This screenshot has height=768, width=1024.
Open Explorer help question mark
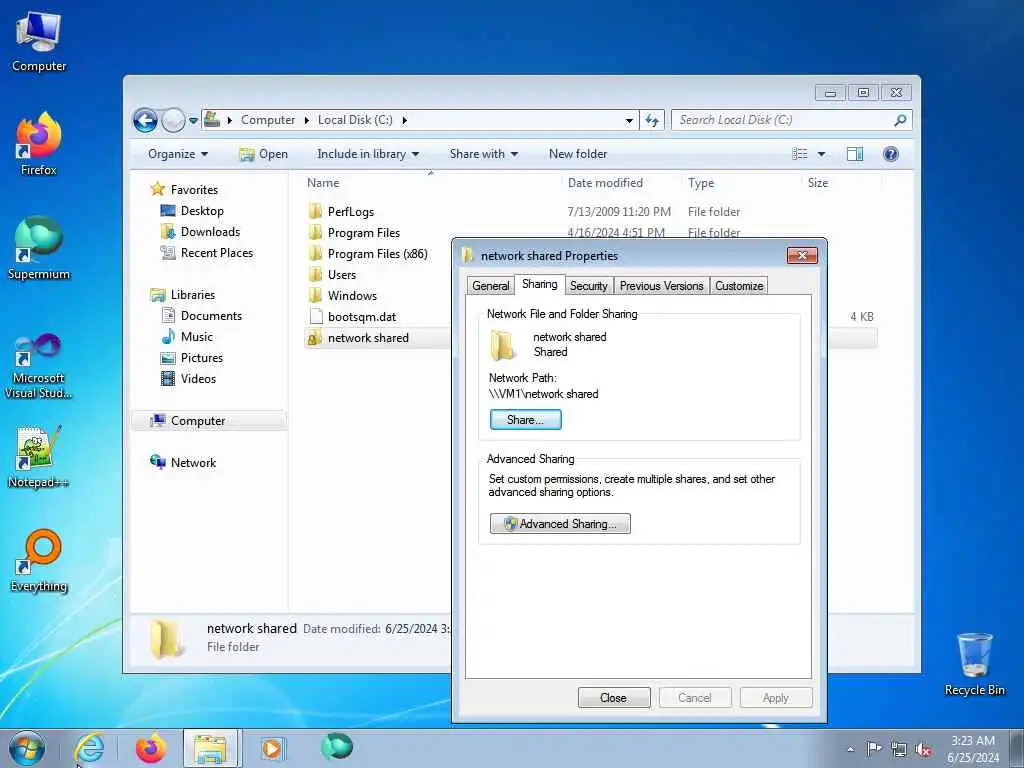[891, 154]
